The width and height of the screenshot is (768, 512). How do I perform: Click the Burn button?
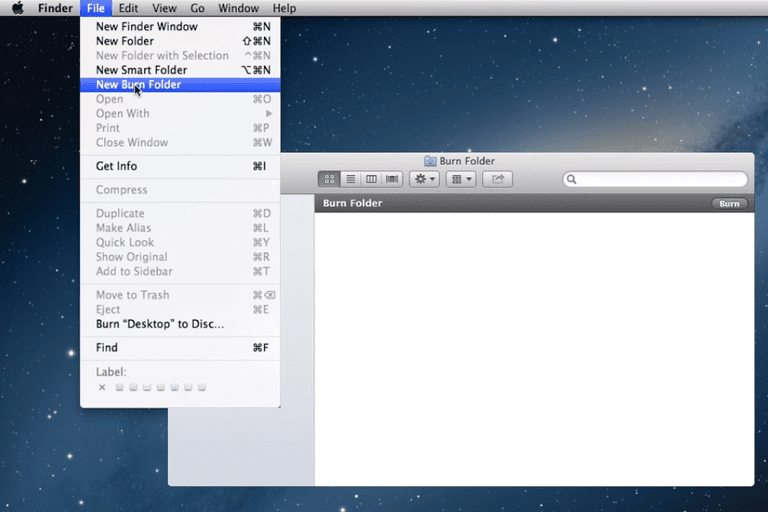click(x=729, y=204)
